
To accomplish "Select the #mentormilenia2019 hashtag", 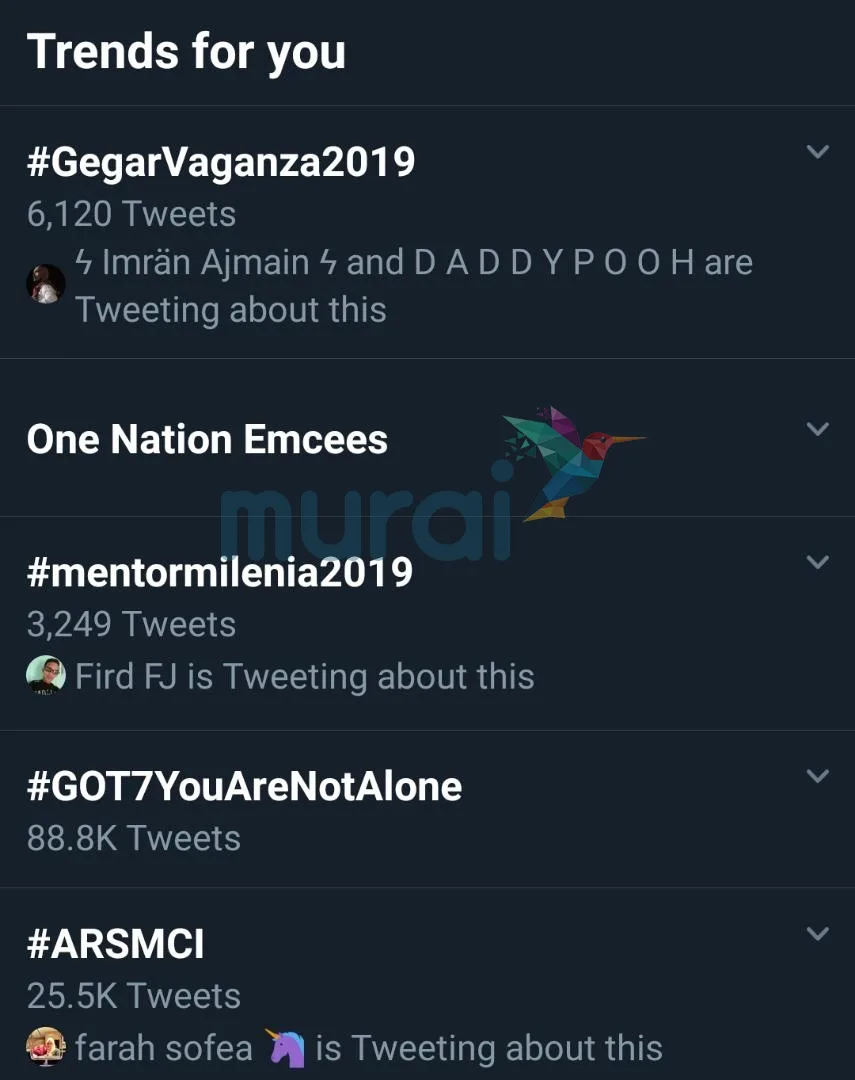I will (x=219, y=572).
